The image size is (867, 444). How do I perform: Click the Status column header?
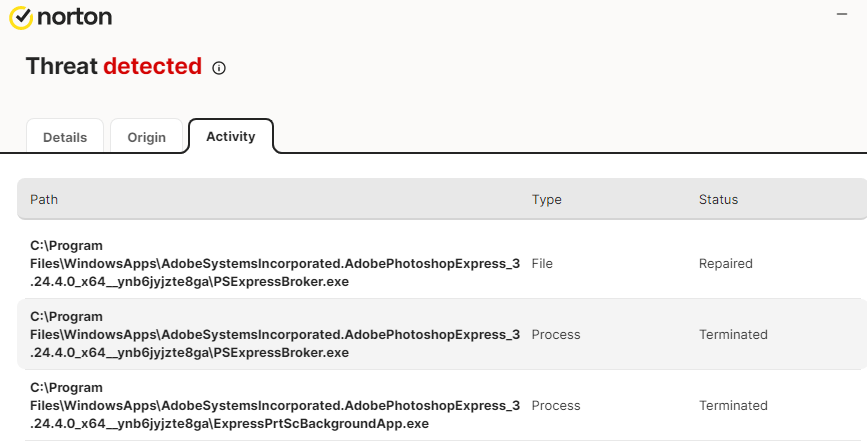[718, 199]
